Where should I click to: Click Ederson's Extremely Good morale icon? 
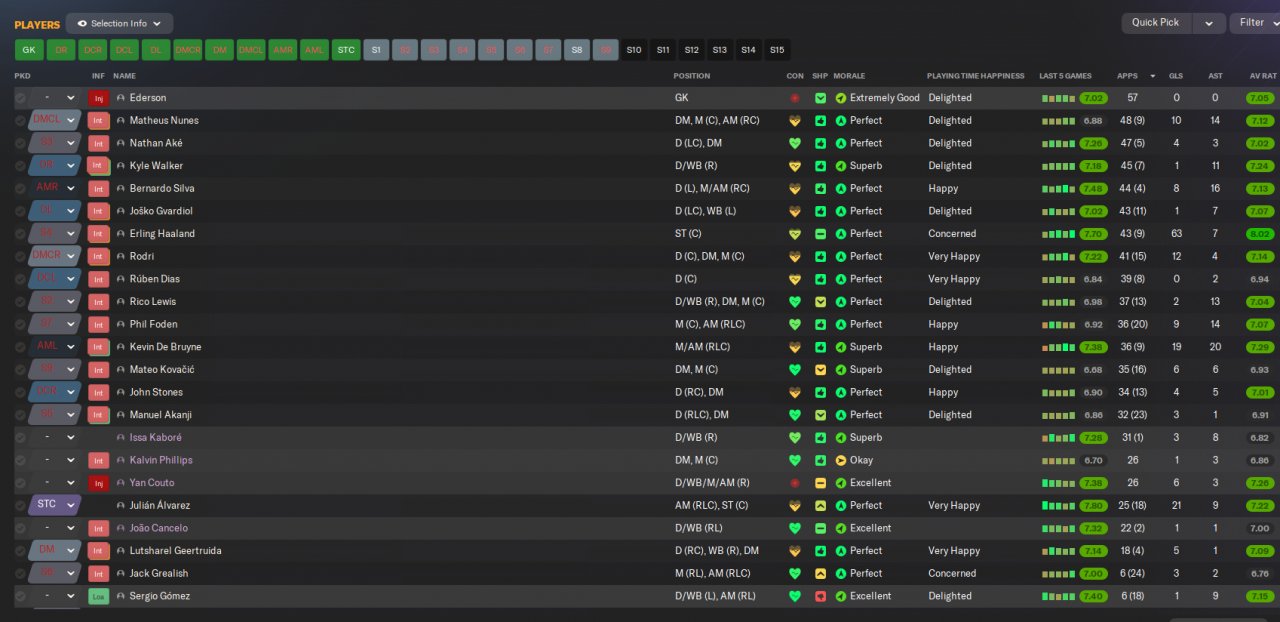(x=841, y=98)
